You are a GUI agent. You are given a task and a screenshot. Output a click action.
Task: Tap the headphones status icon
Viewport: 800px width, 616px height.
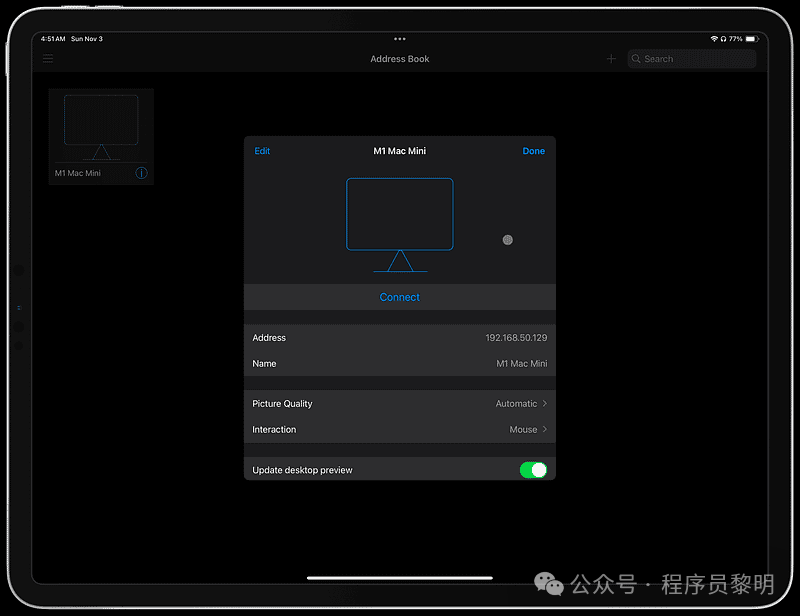723,39
